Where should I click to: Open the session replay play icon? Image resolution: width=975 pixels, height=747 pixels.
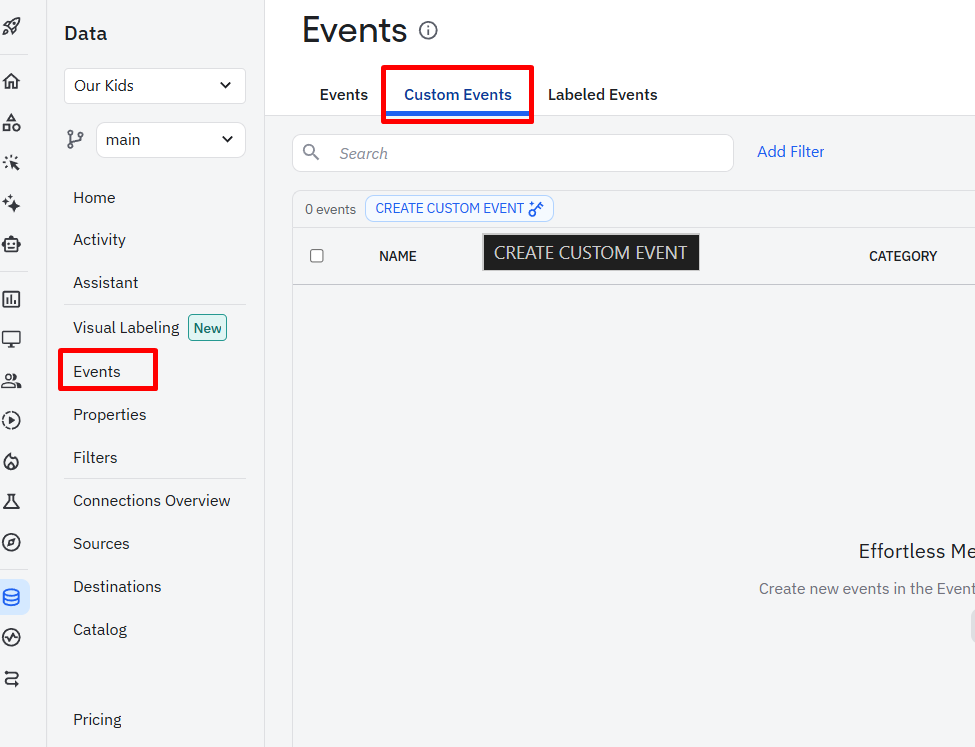12,420
